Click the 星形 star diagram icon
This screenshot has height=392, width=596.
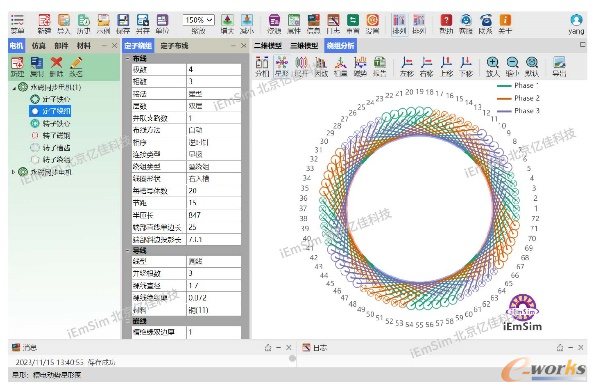point(282,66)
